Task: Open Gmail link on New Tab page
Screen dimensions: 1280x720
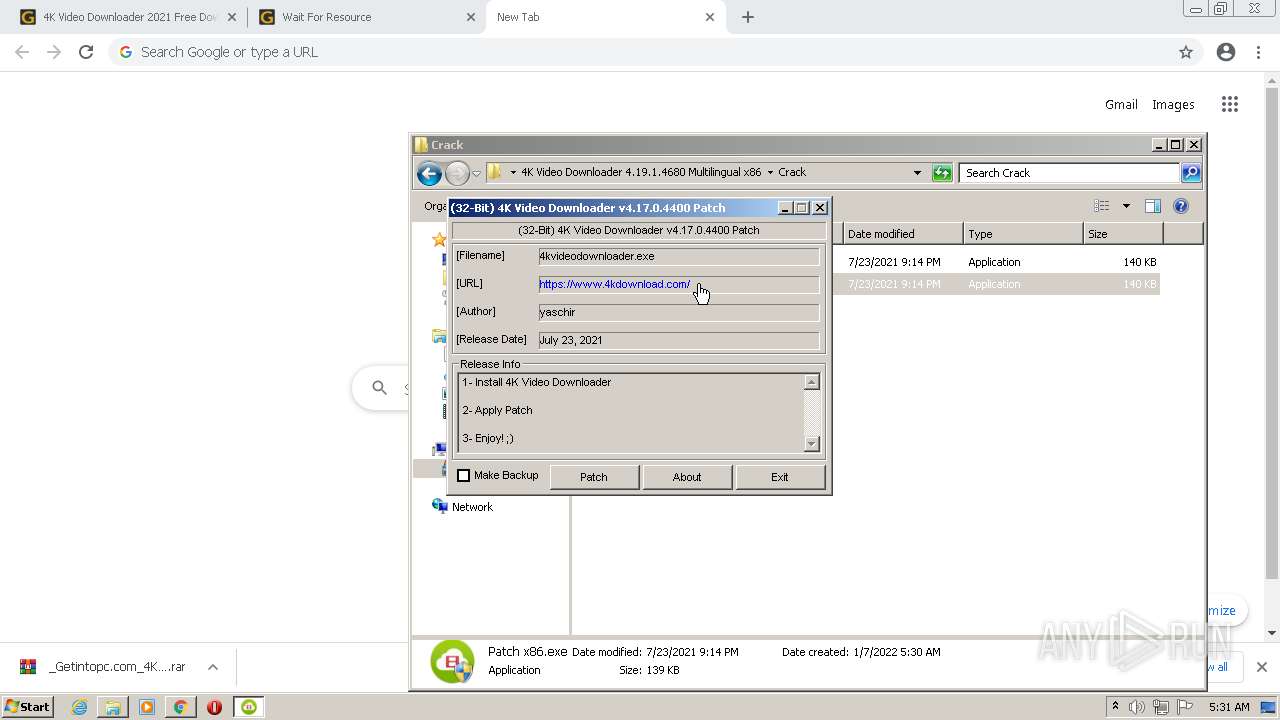Action: point(1121,104)
